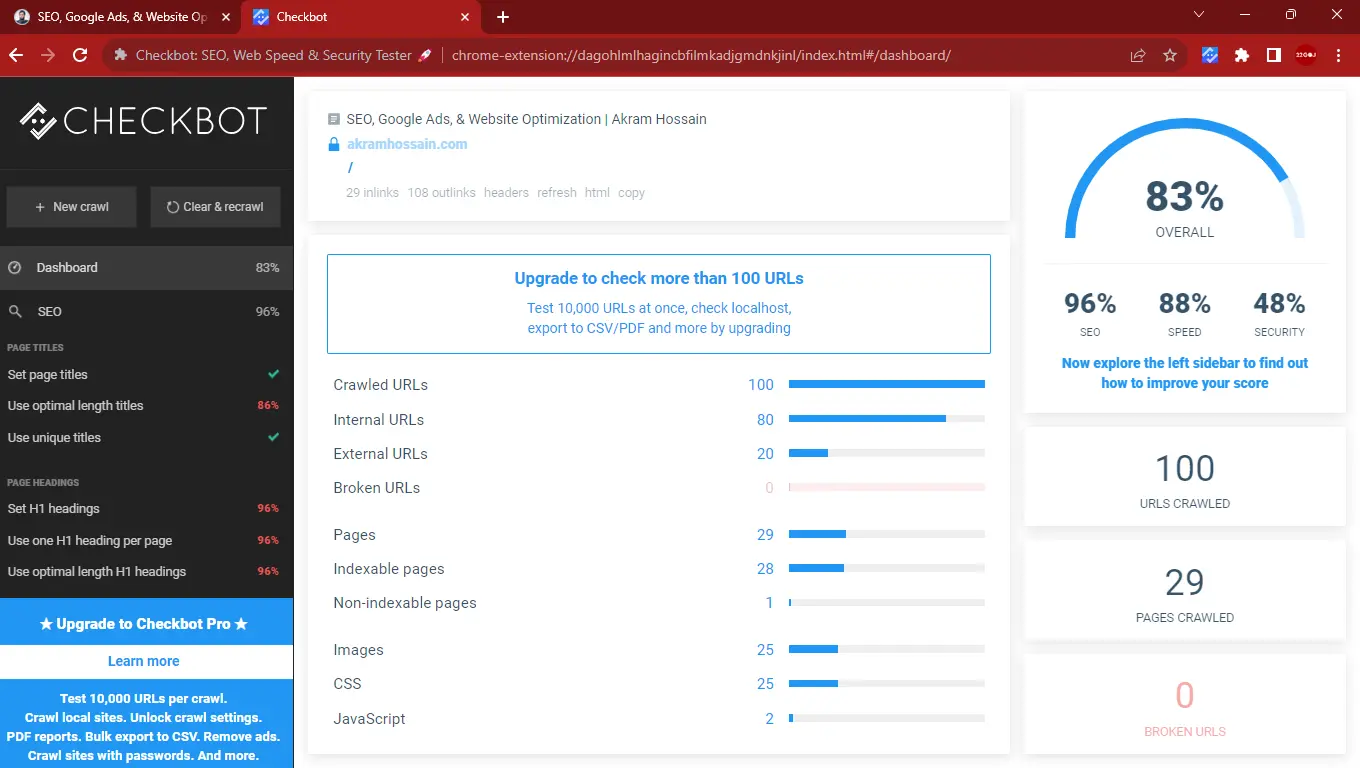Screen dimensions: 1360x768
Task: Close the SEO, Google Ads tab
Action: click(x=225, y=17)
